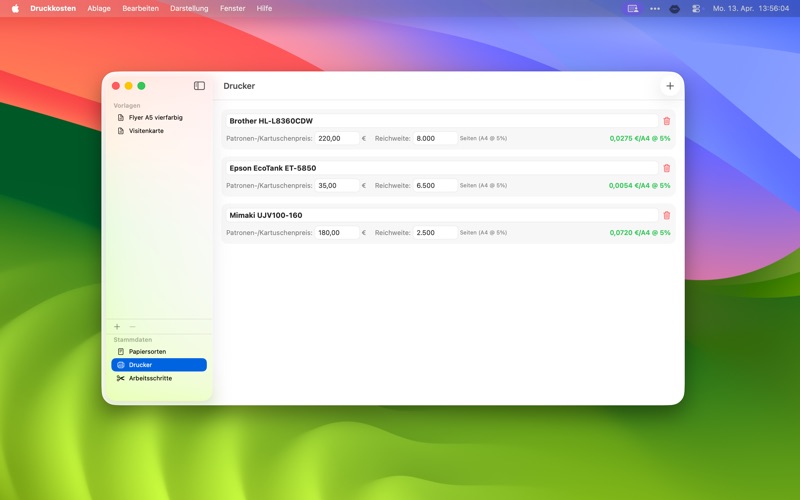Click the three-dots menu bar extra
This screenshot has height=500, width=800.
pyautogui.click(x=655, y=8)
